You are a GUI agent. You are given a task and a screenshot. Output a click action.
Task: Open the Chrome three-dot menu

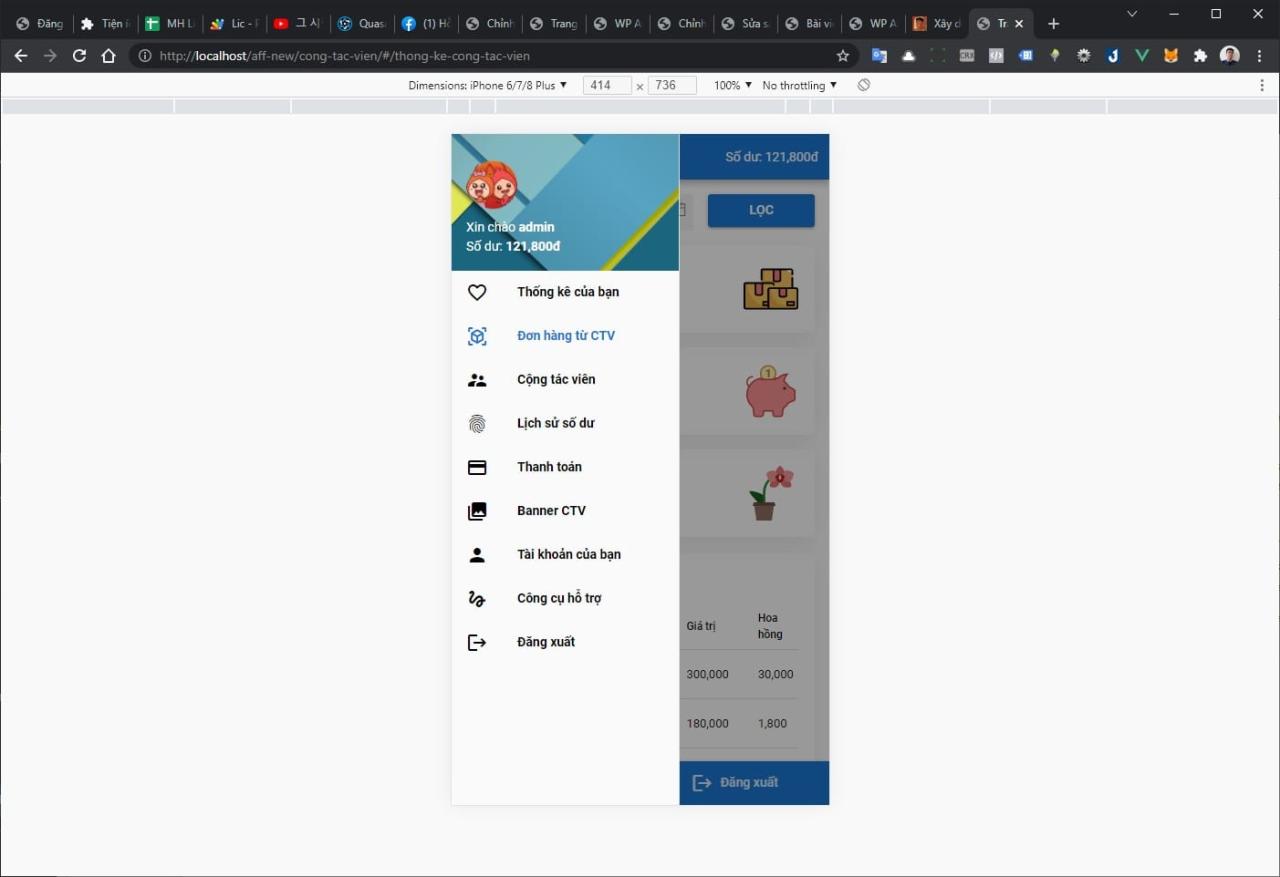click(x=1261, y=57)
